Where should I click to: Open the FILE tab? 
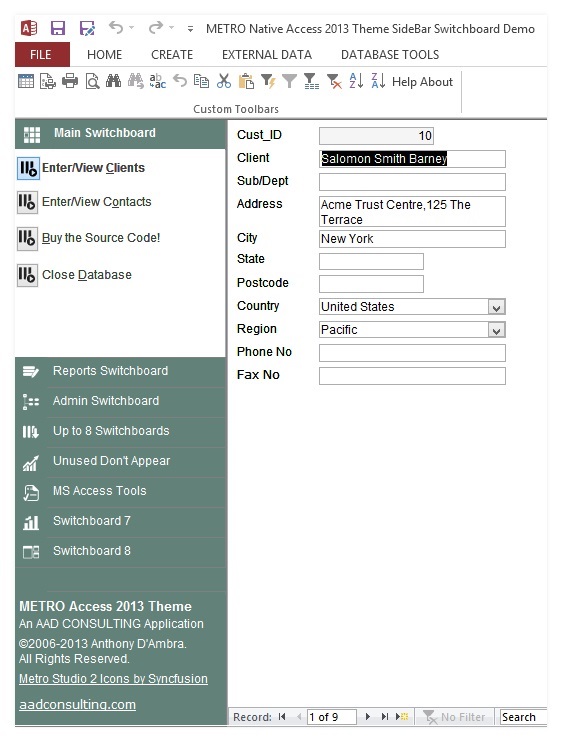pyautogui.click(x=42, y=54)
